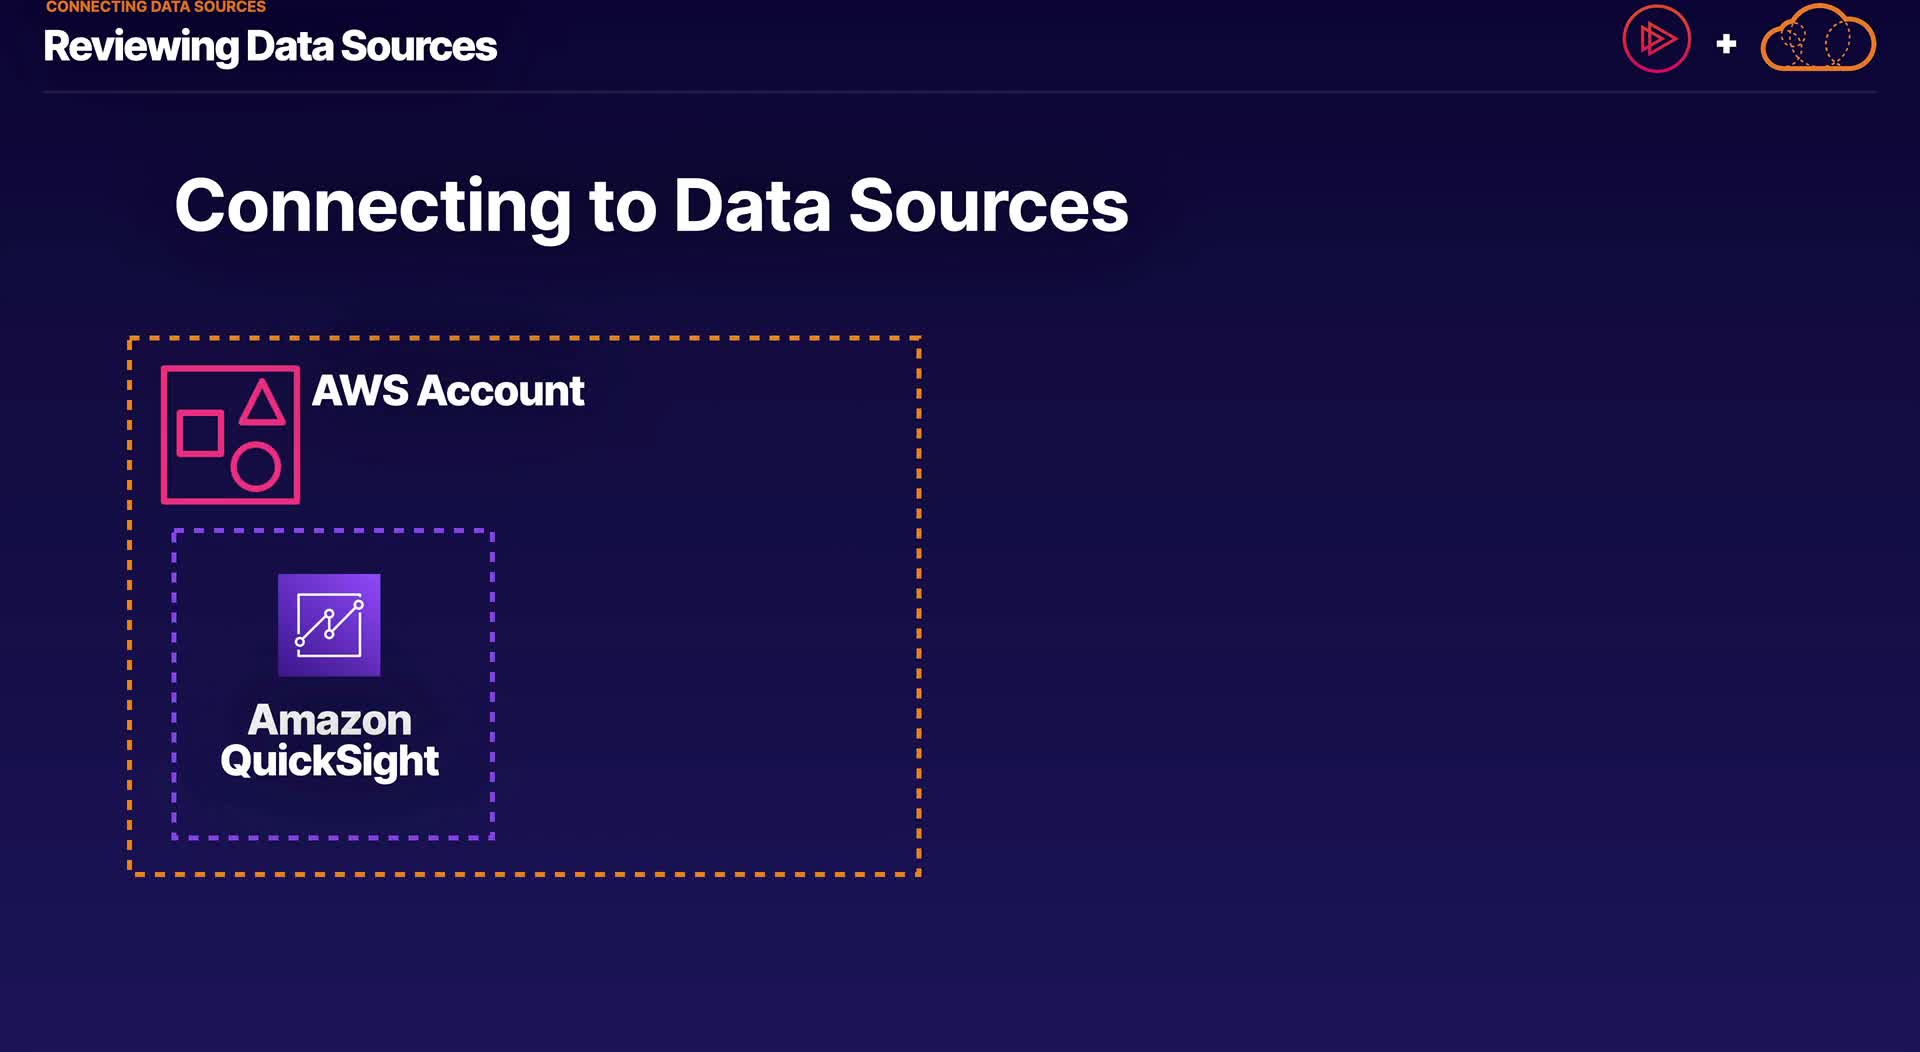Click the pink circle in AWS Account icon
1920x1052 pixels.
coord(256,467)
